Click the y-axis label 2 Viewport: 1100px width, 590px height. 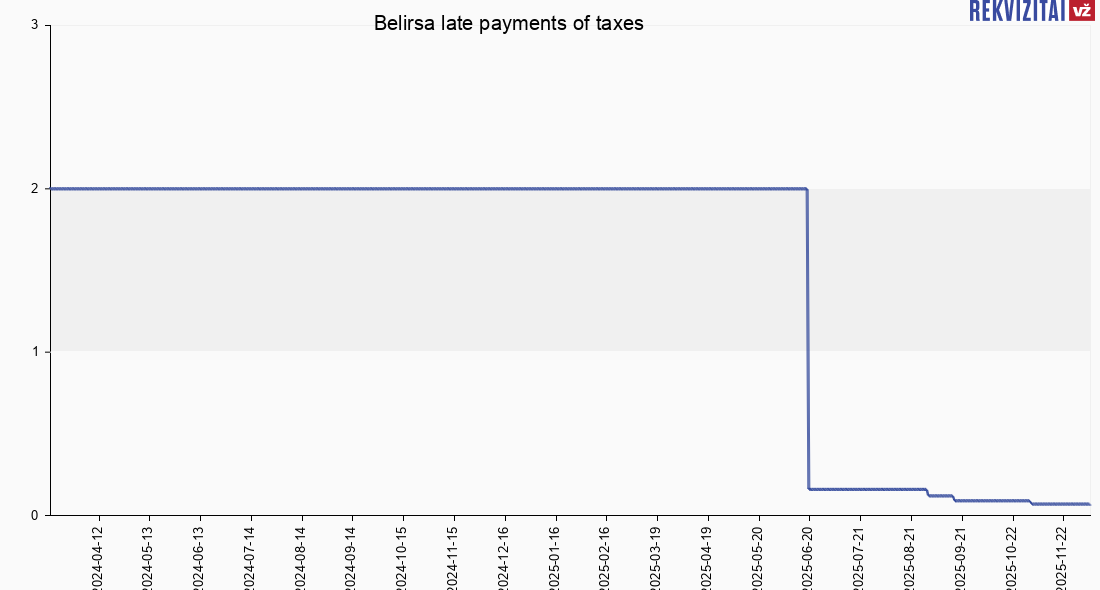(x=35, y=188)
